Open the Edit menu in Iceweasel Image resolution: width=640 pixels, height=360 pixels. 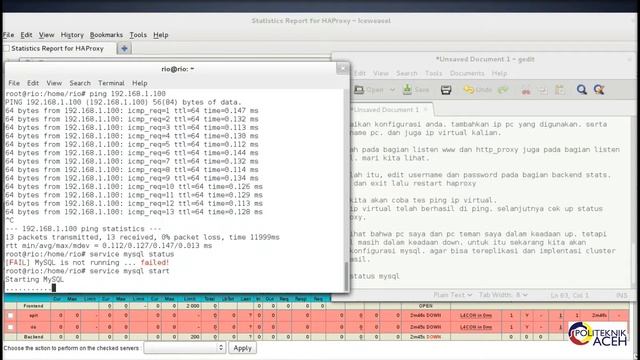click(x=27, y=35)
